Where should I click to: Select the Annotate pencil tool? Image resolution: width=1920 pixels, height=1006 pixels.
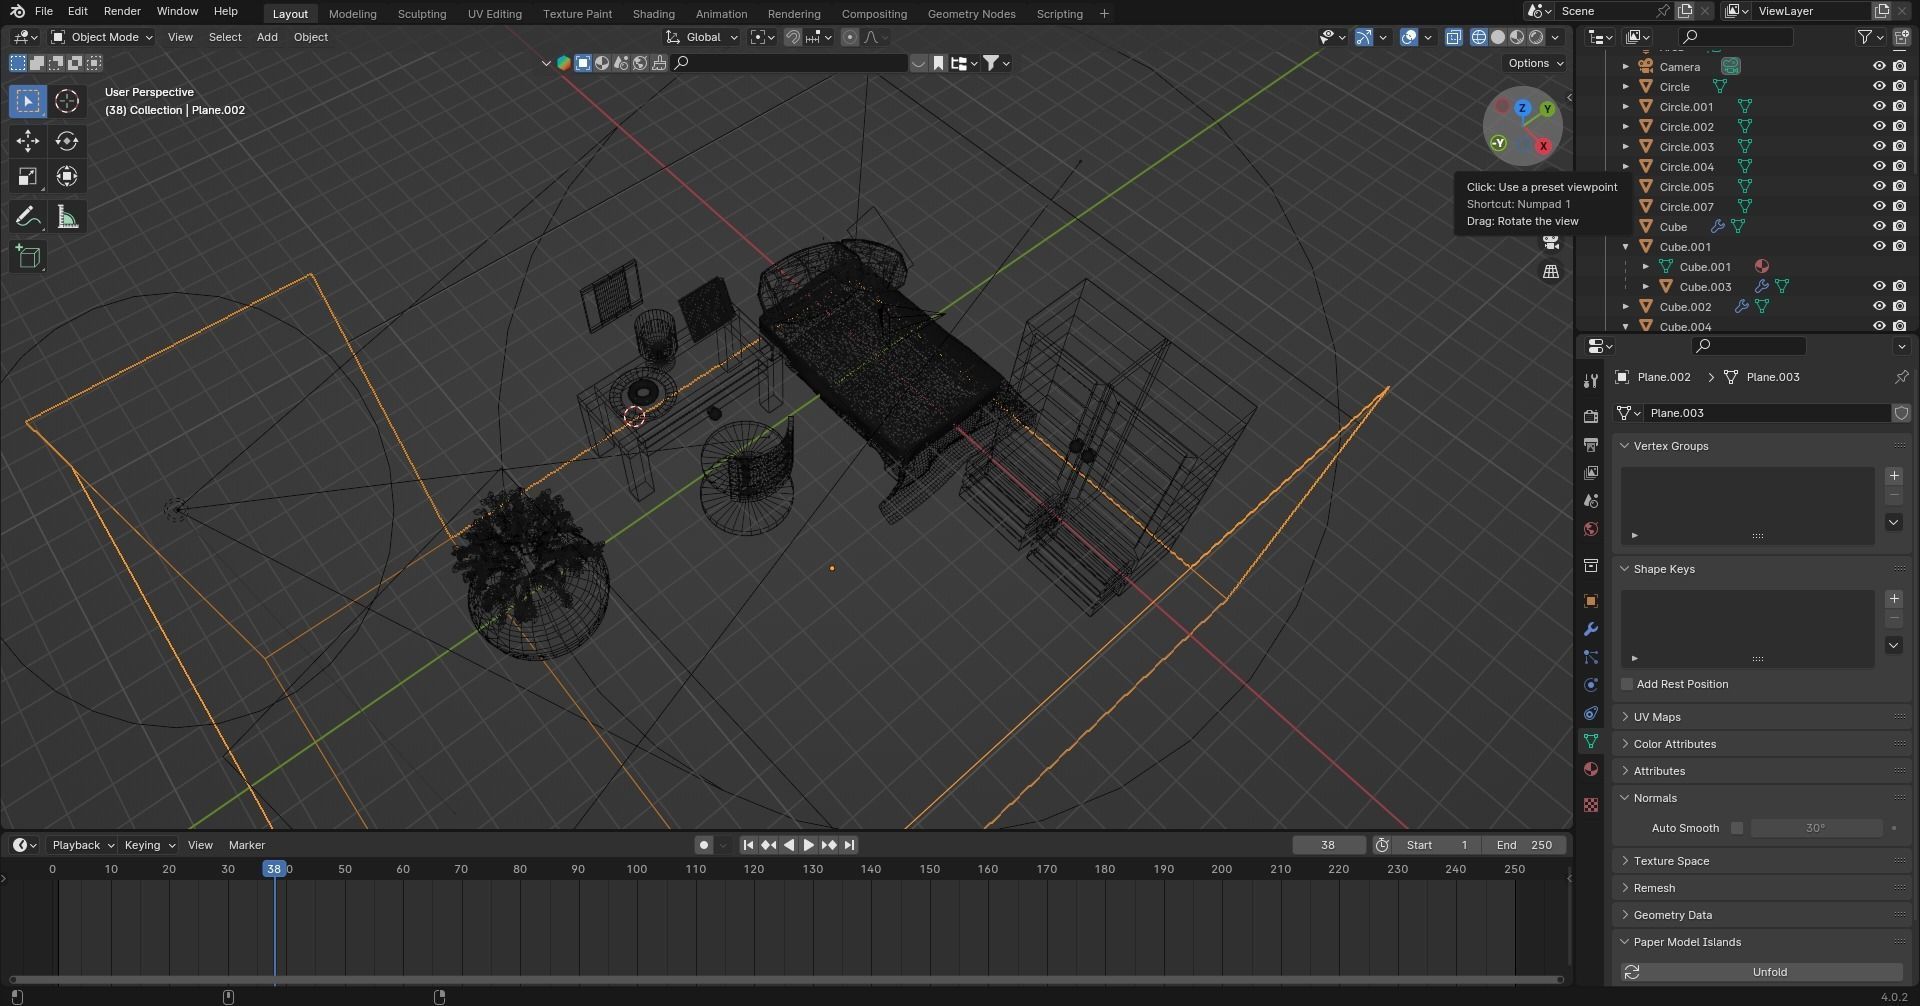click(28, 217)
